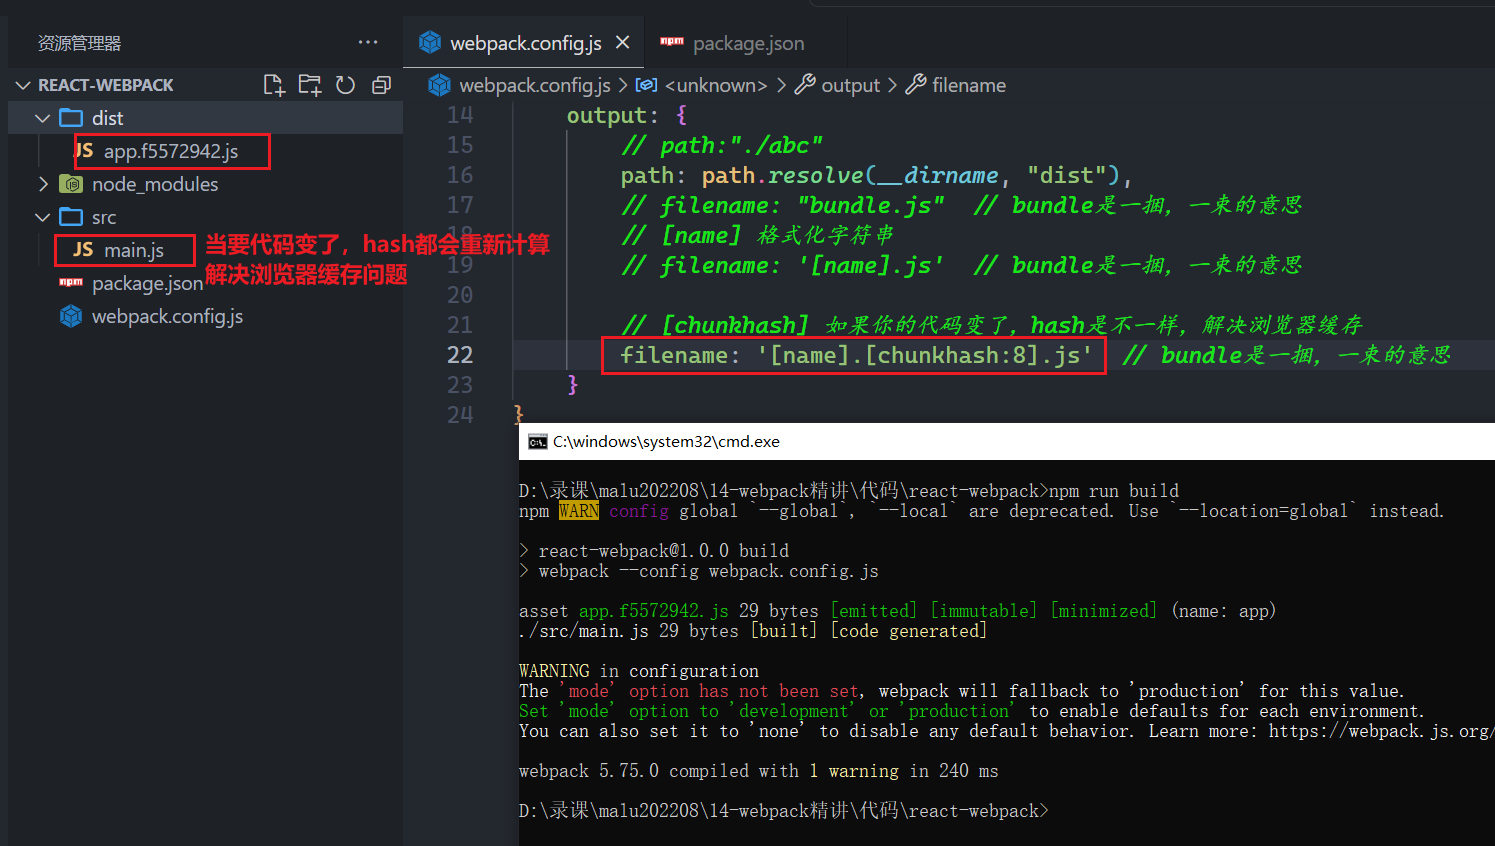Viewport: 1495px width, 846px height.
Task: Click the New File icon in explorer header
Action: click(274, 85)
